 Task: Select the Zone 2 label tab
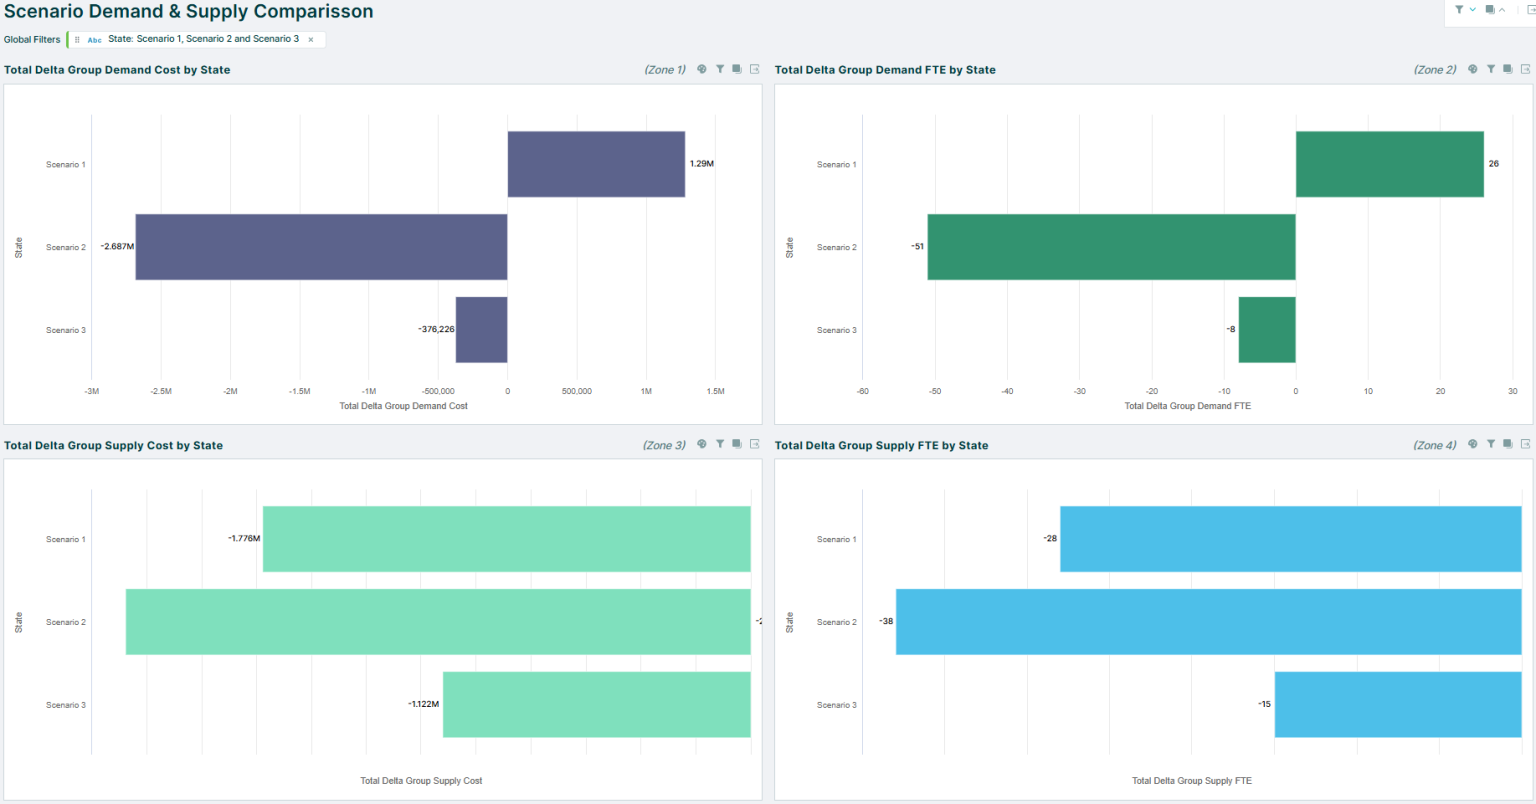(1437, 69)
